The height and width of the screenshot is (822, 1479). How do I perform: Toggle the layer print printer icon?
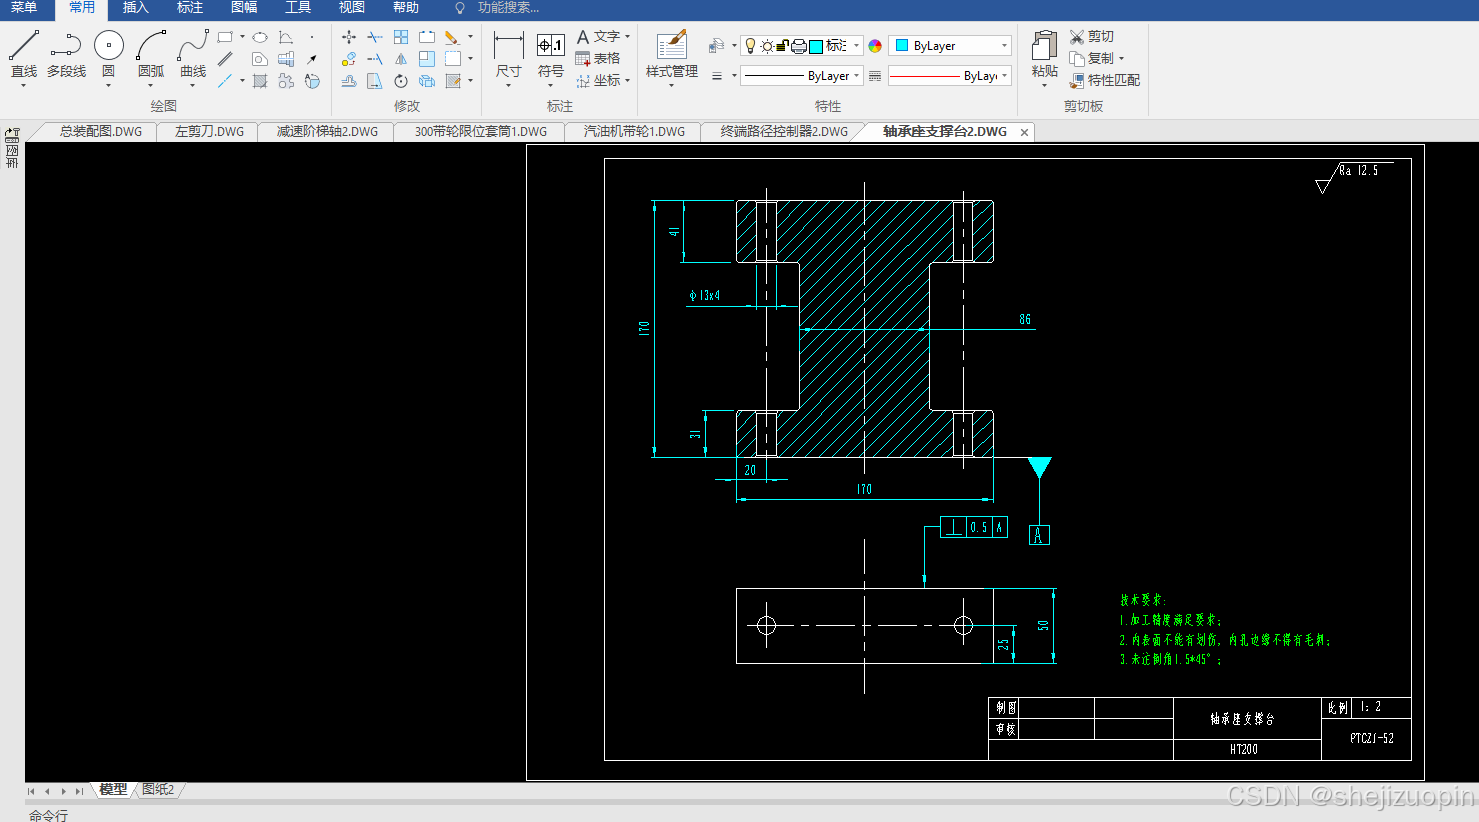coord(799,46)
